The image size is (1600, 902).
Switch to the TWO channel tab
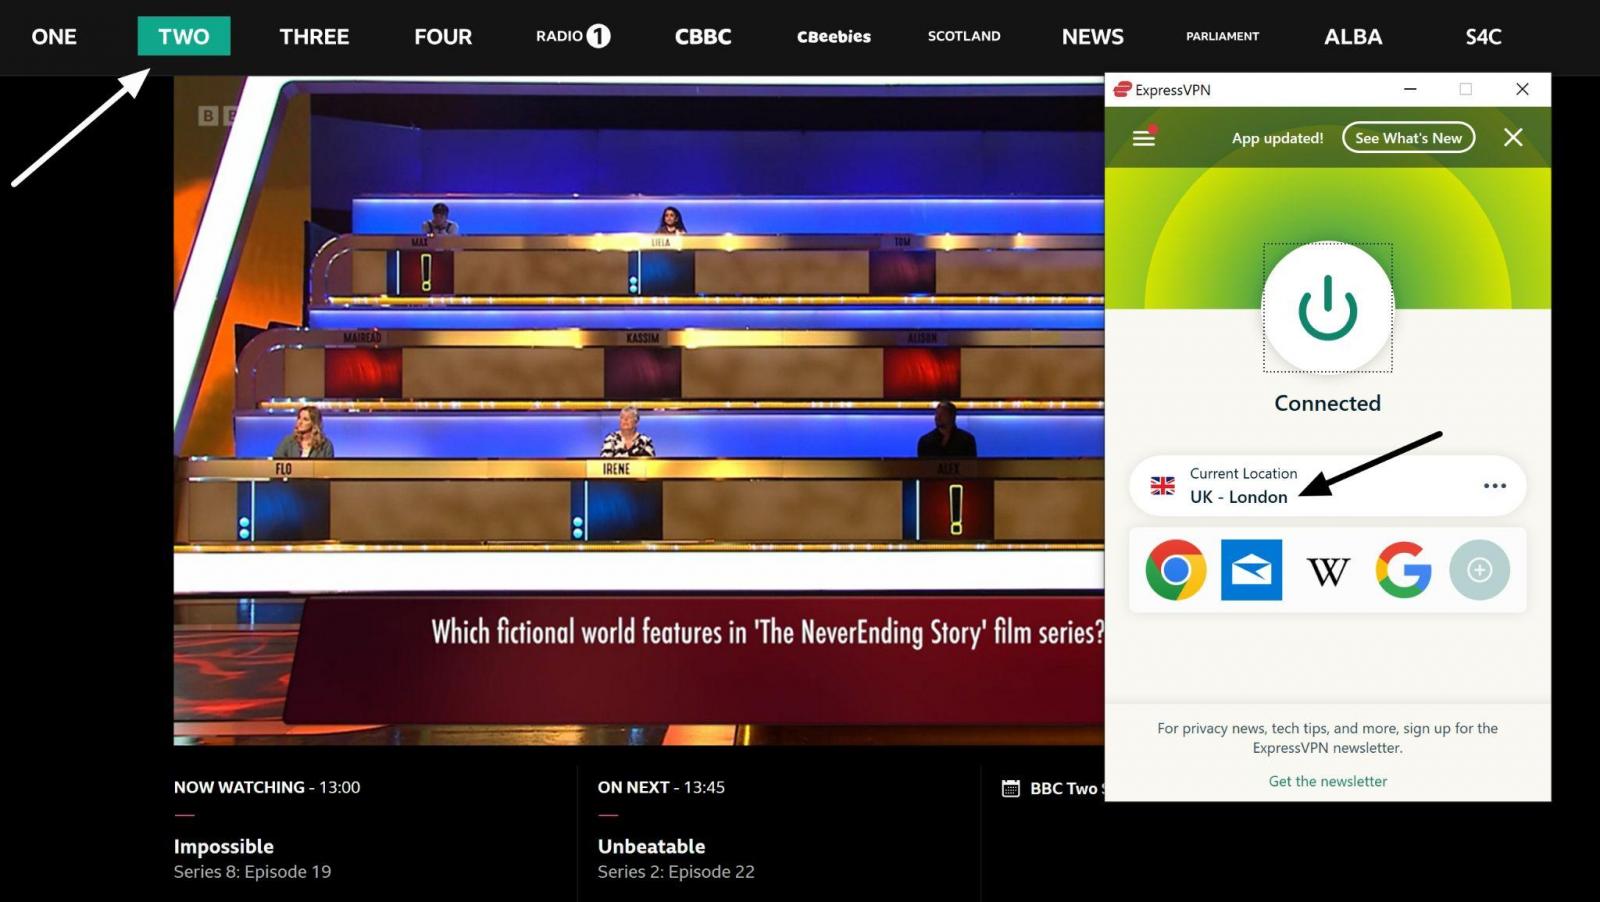click(x=184, y=36)
